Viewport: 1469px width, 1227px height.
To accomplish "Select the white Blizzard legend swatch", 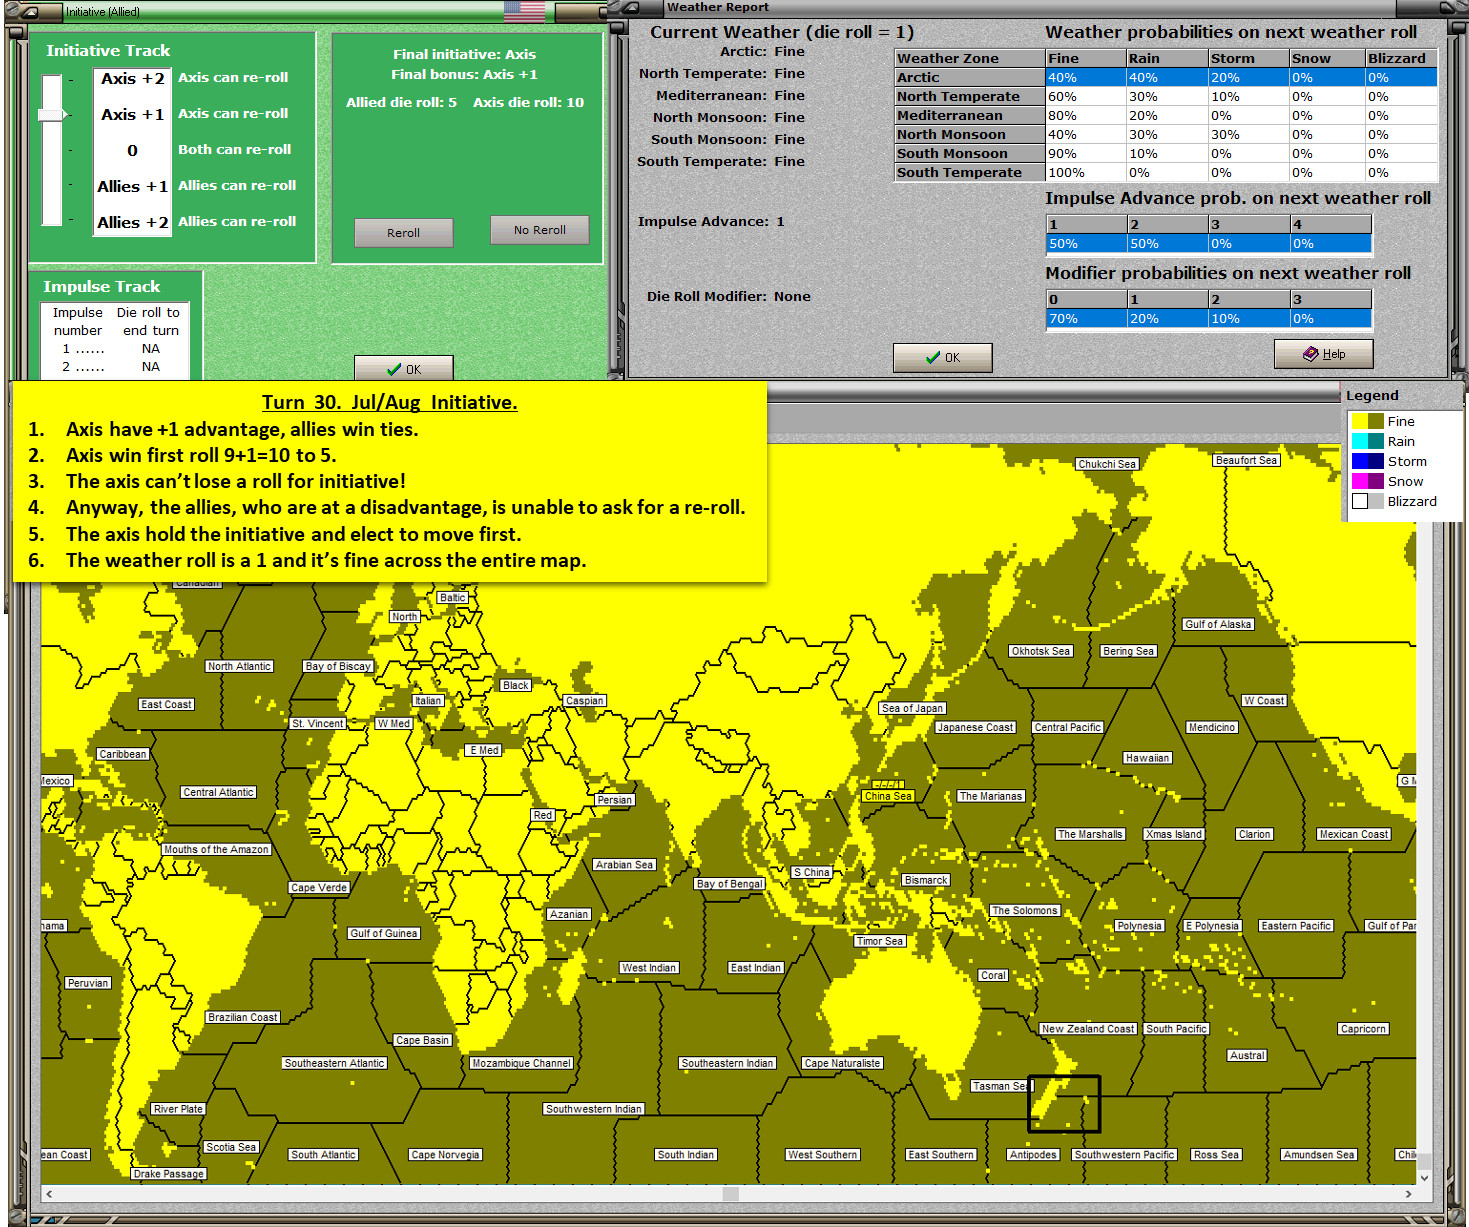I will click(1360, 501).
